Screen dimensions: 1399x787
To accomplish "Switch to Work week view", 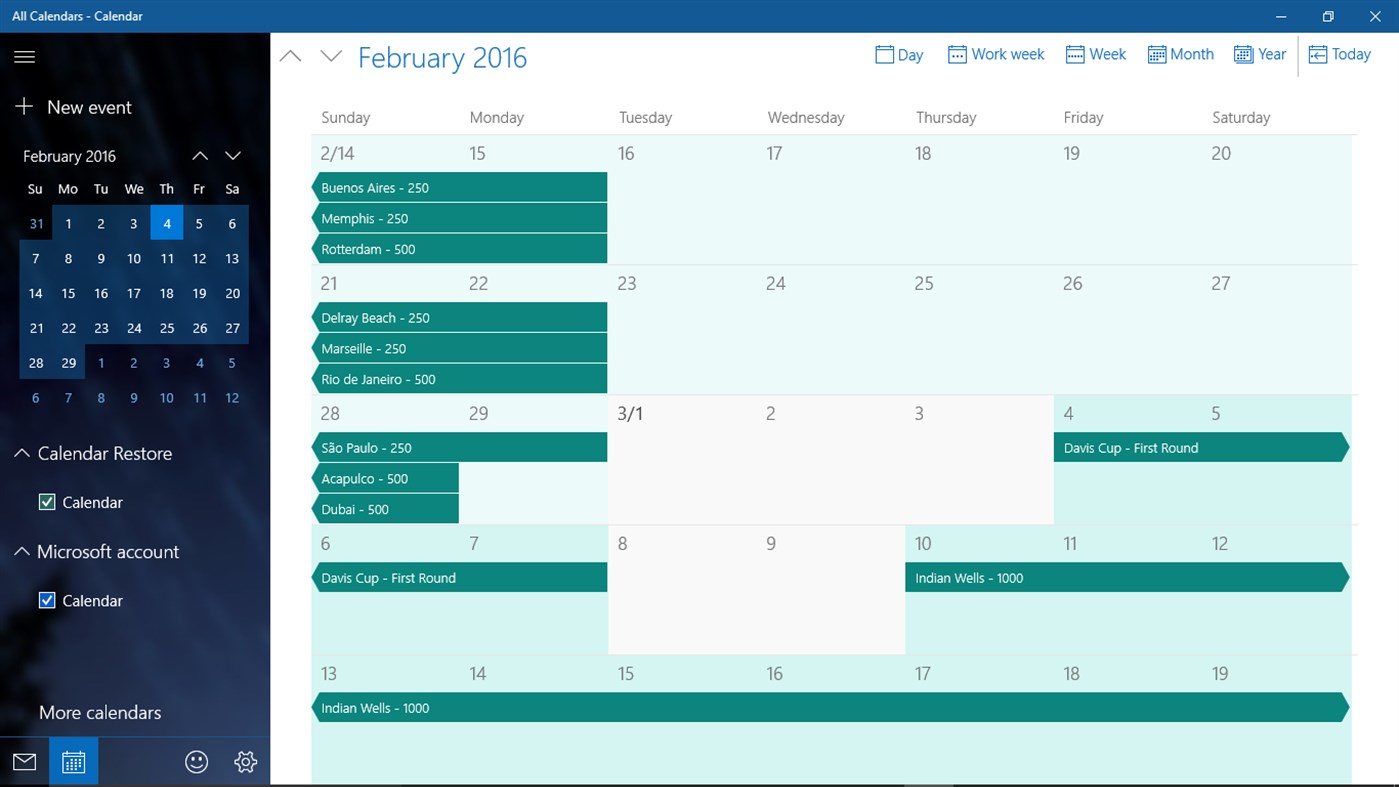I will 996,54.
